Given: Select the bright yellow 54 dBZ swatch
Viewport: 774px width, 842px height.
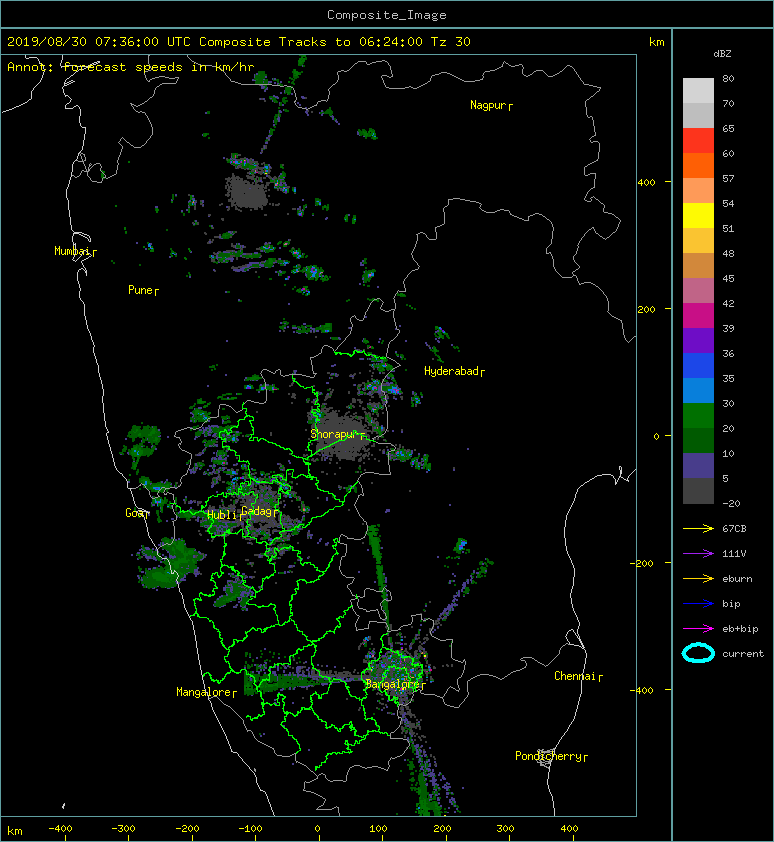Looking at the screenshot, I should point(698,216).
